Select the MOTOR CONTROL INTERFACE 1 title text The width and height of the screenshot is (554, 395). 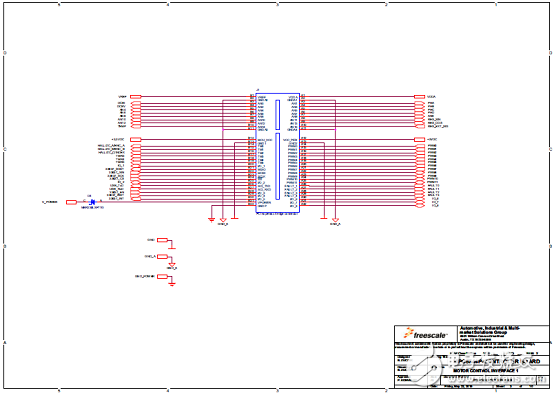tap(485, 371)
